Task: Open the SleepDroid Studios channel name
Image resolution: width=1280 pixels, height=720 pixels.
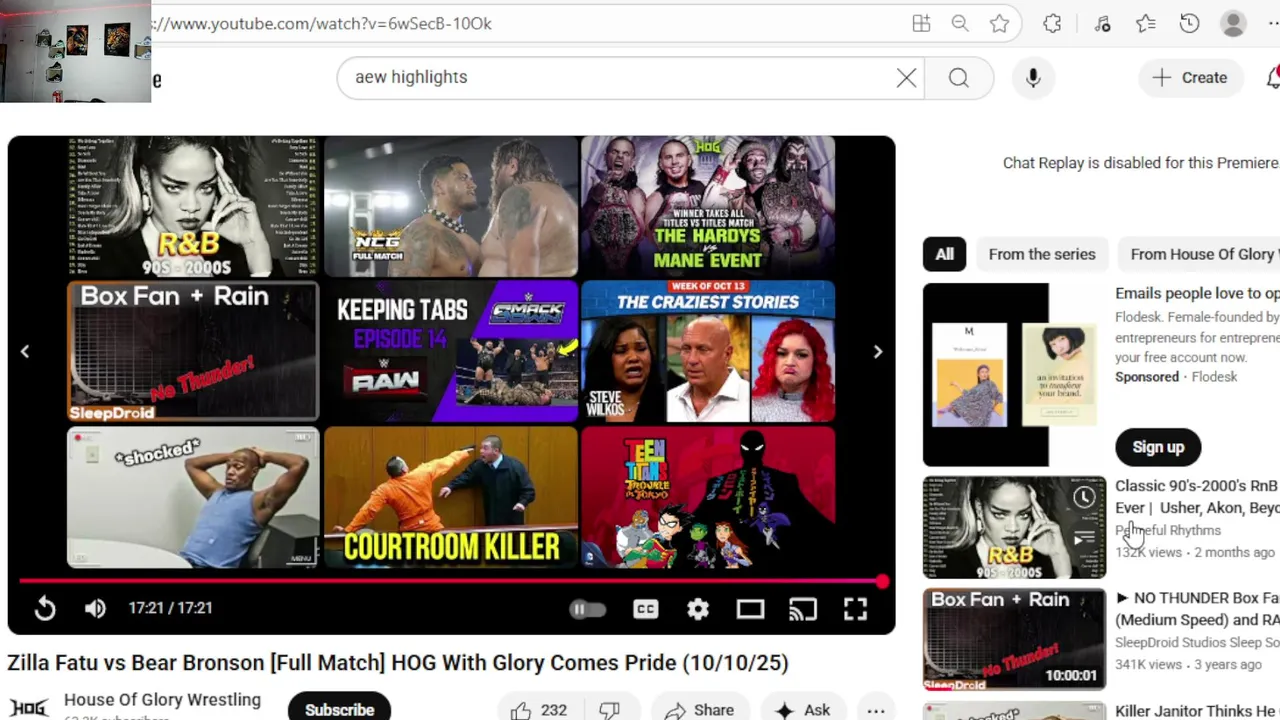Action: (x=1197, y=642)
